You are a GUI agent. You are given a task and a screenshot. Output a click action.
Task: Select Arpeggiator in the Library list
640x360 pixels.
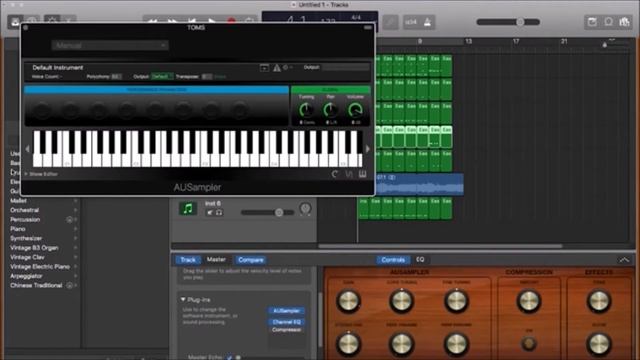26,276
